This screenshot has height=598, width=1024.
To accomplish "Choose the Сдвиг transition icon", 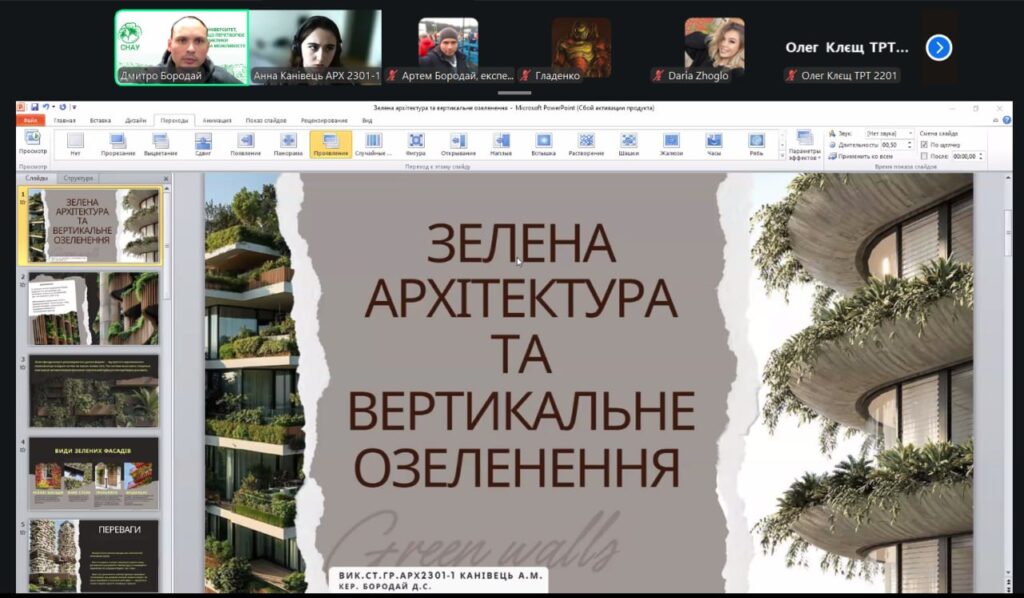I will pyautogui.click(x=203, y=144).
